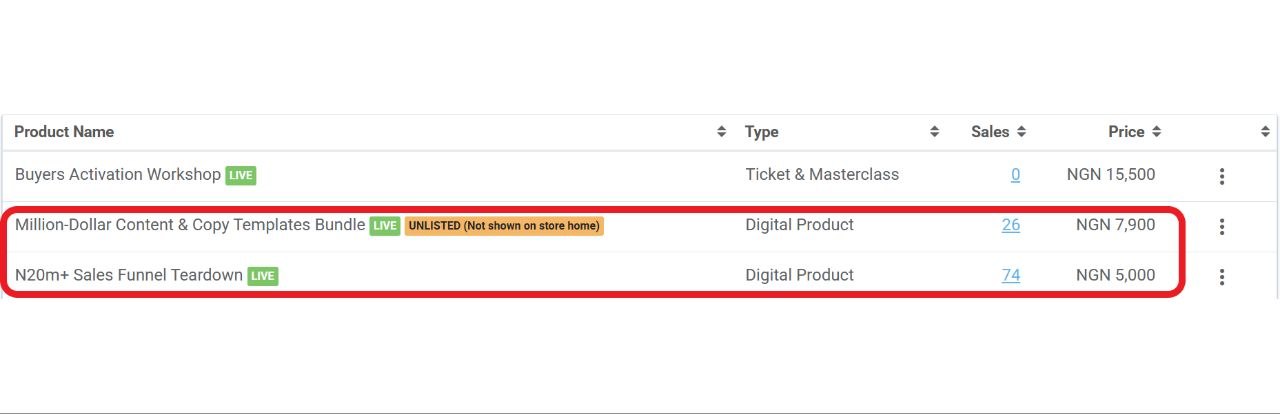Open the Templates Bundle row three-dot menu
The image size is (1280, 414).
click(x=1221, y=227)
